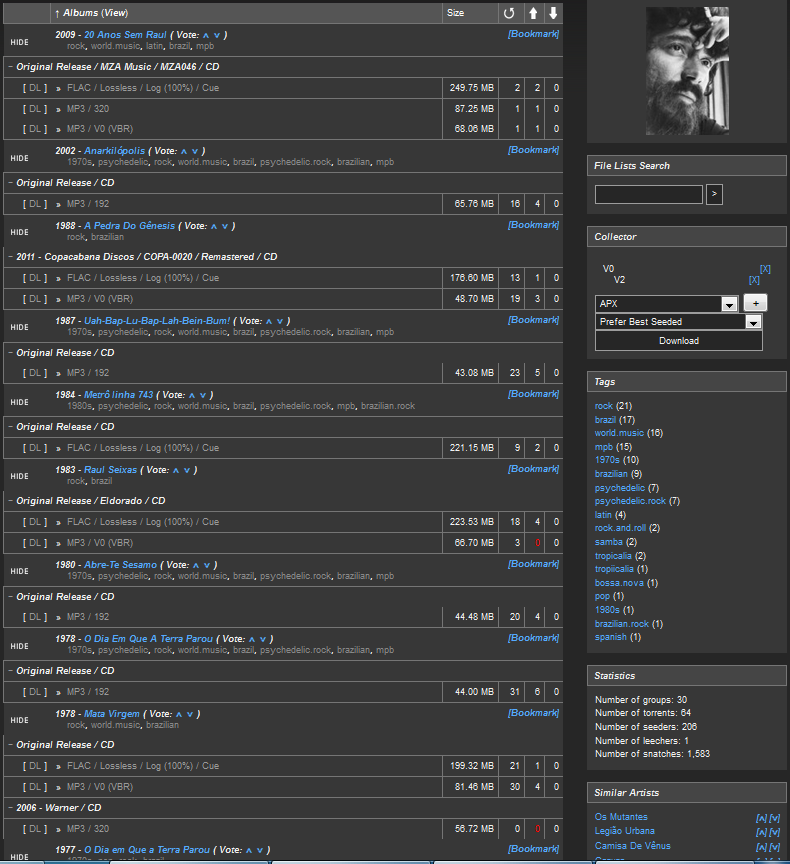Open the samba tag
The image size is (790, 864).
[609, 542]
